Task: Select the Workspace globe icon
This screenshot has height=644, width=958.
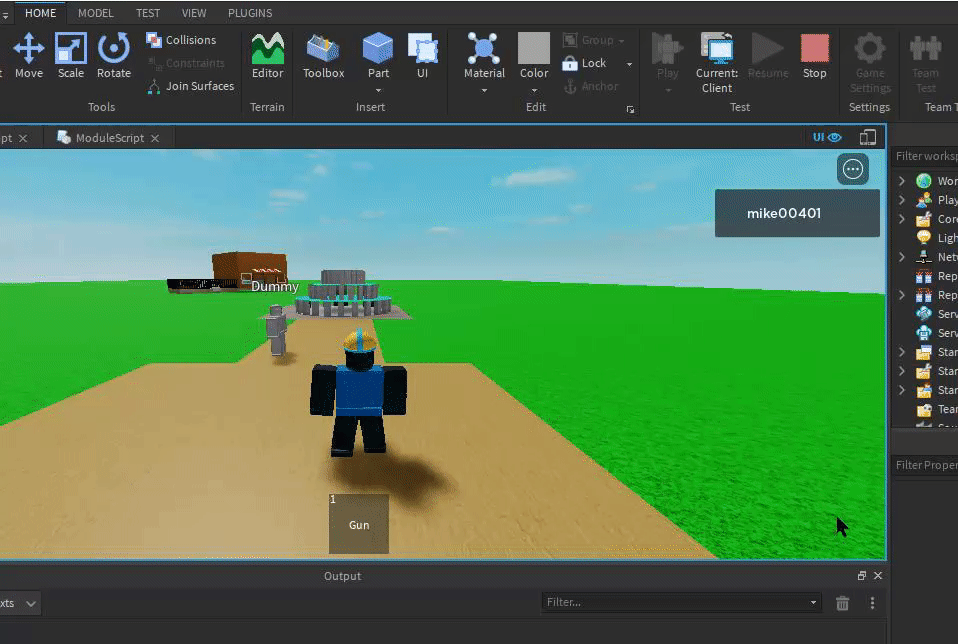Action: pos(924,181)
